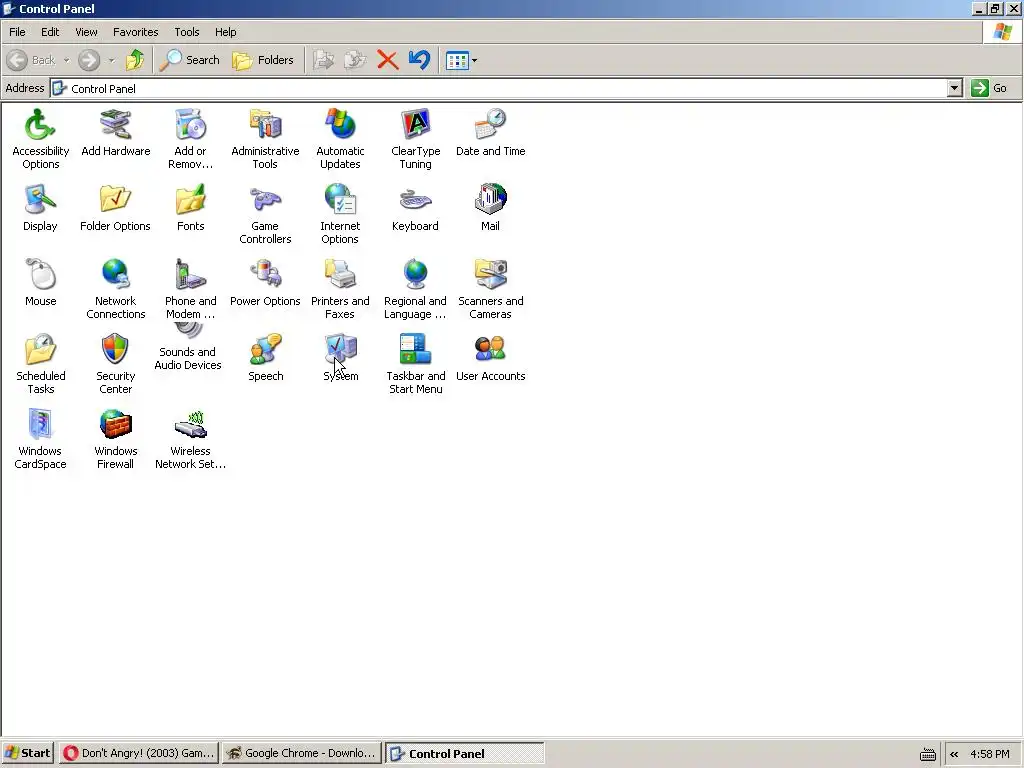Screen dimensions: 1024x768
Task: Toggle the Folders pane button
Action: 263,60
